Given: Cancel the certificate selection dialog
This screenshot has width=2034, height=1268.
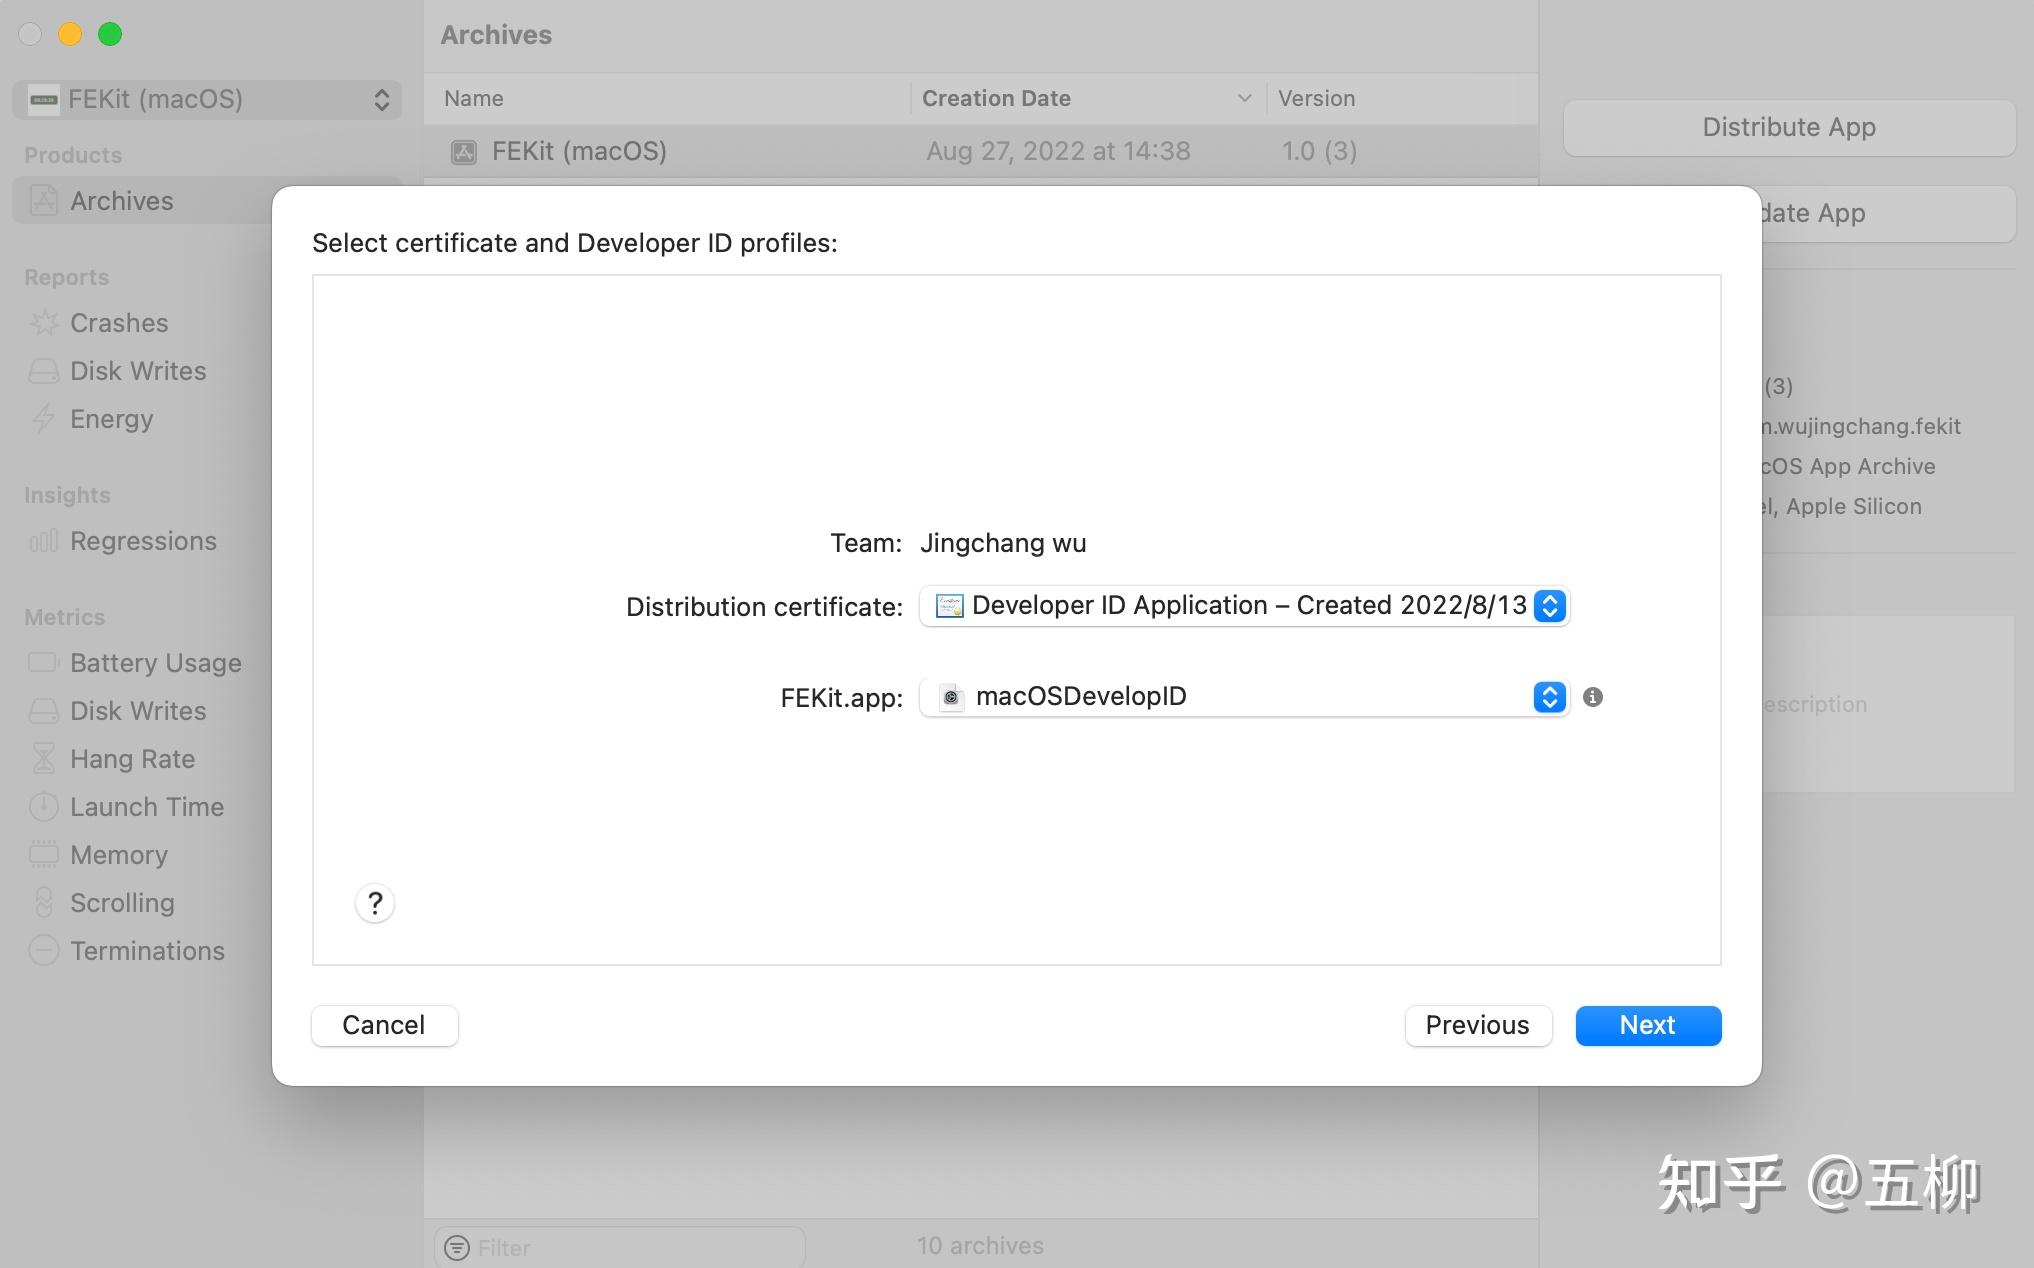Looking at the screenshot, I should [x=383, y=1024].
